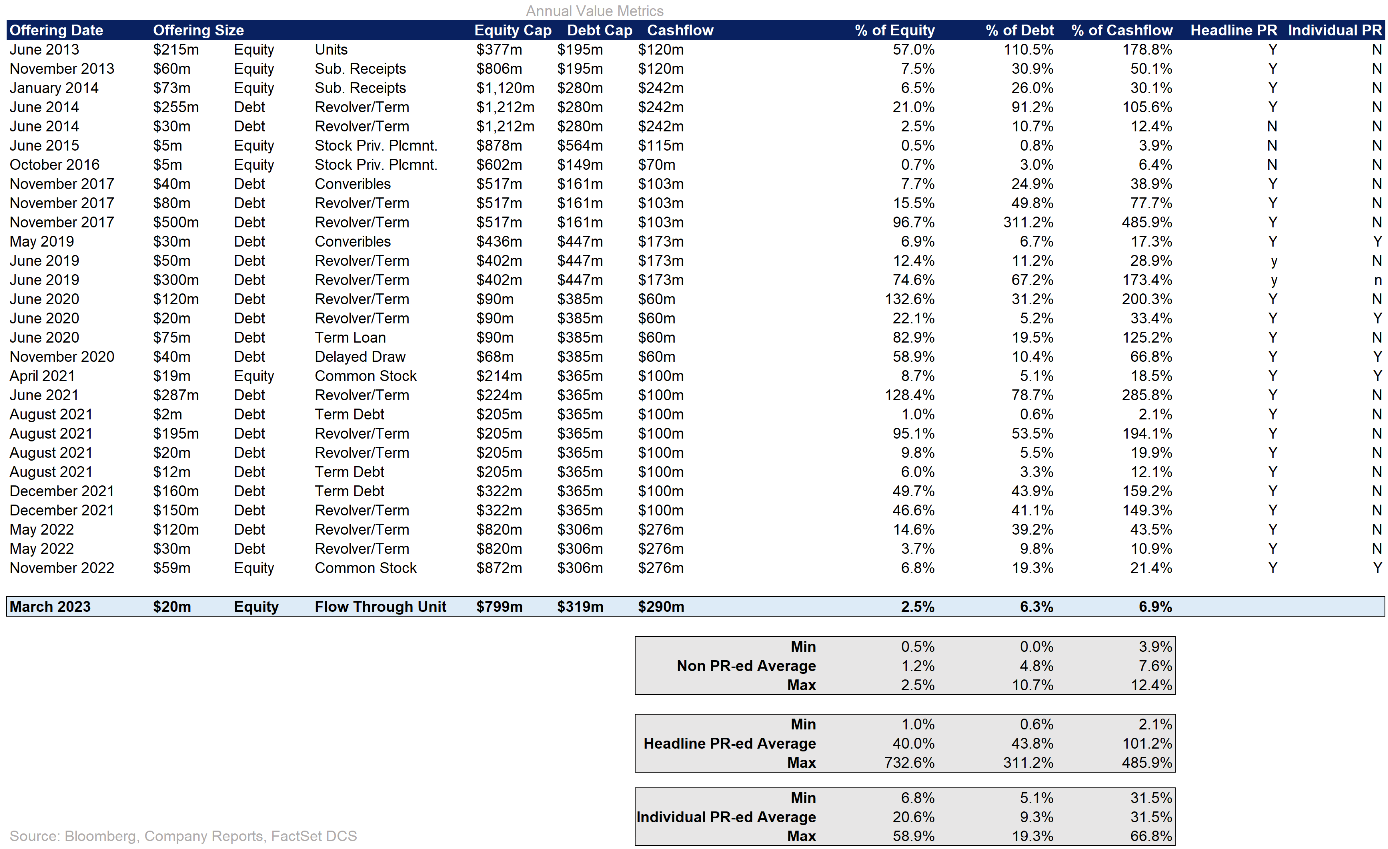The image size is (1388, 849).
Task: Select the 'Individual PR' column header
Action: coord(1335,30)
